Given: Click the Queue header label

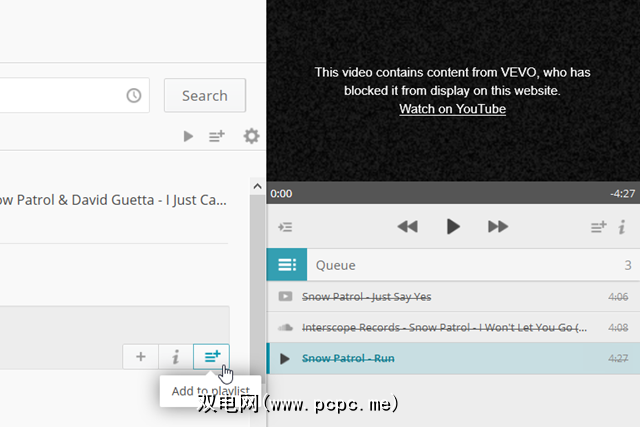Looking at the screenshot, I should [336, 265].
